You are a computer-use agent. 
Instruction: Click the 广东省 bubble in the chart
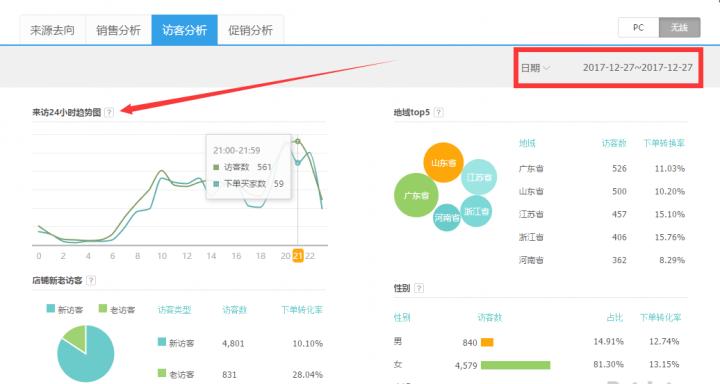point(416,195)
